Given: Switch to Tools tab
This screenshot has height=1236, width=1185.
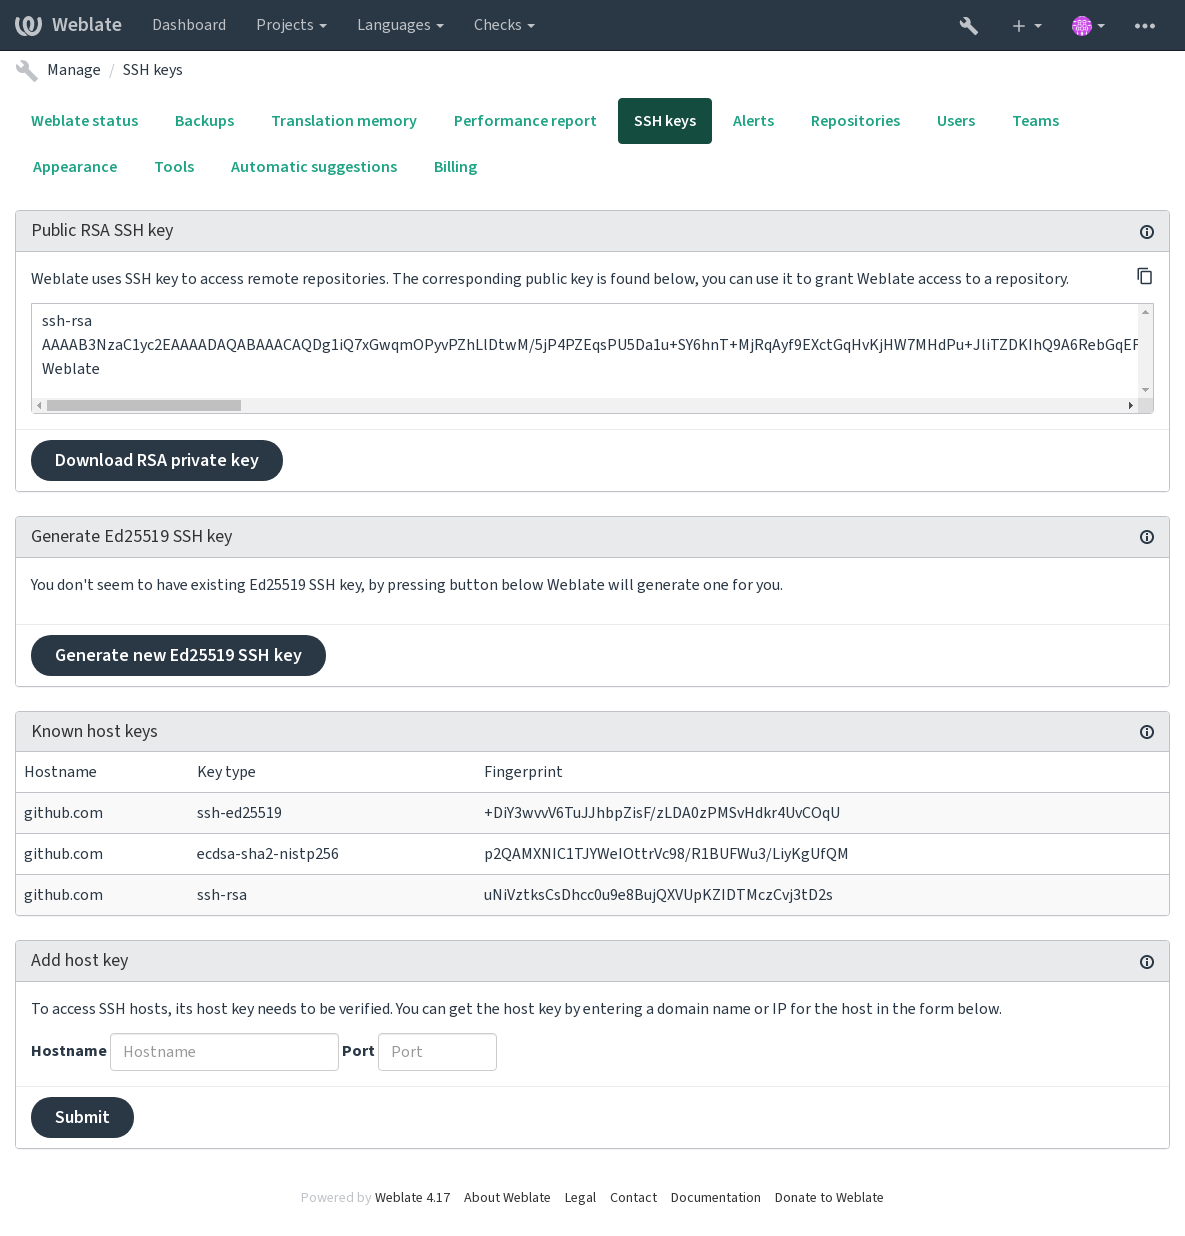Looking at the screenshot, I should click(x=174, y=167).
